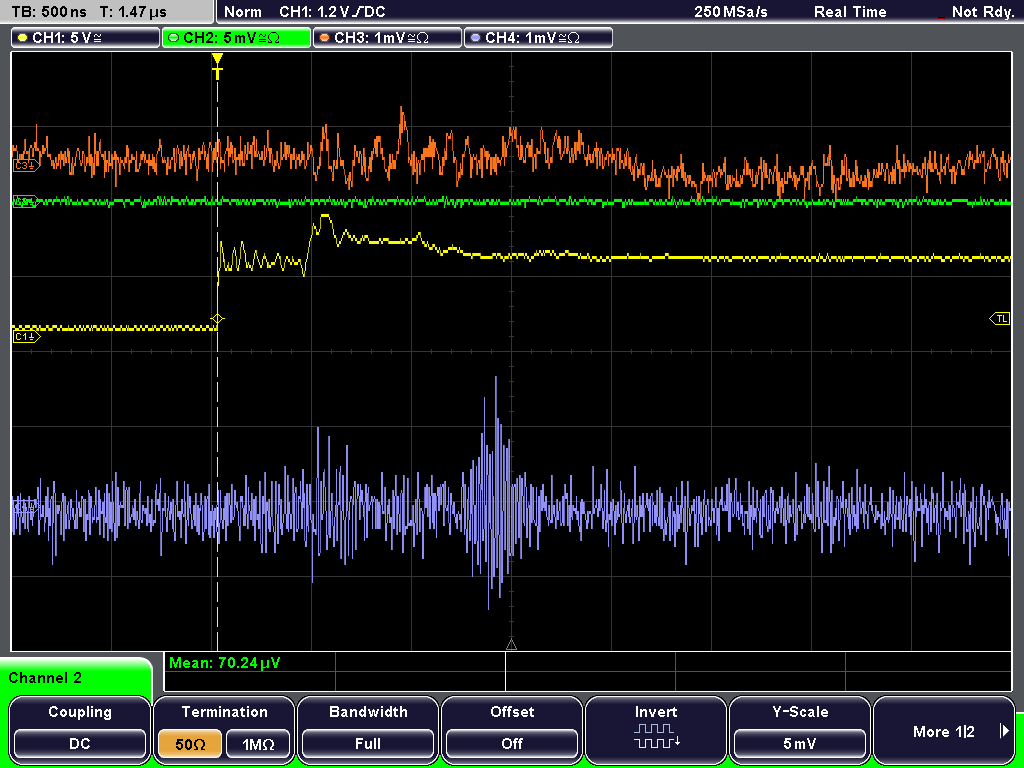Click the TL trigger level marker

(x=1000, y=319)
